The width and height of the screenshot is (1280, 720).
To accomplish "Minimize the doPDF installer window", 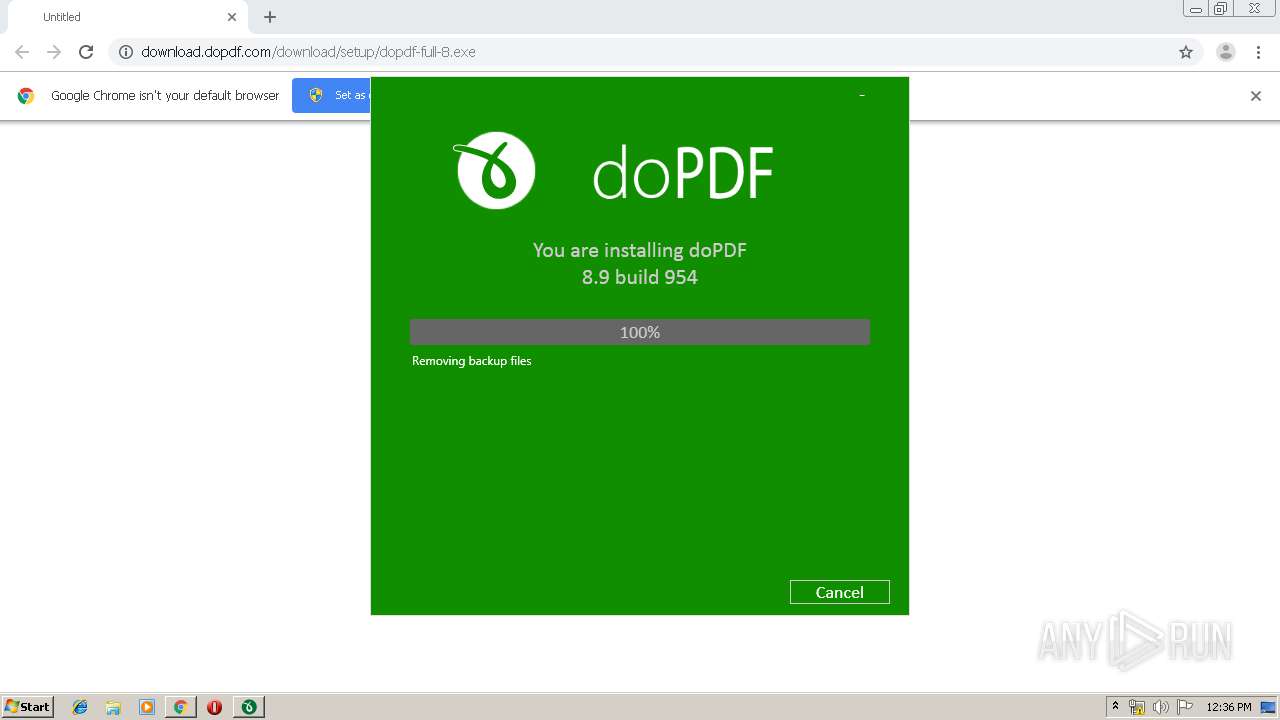I will [x=862, y=95].
